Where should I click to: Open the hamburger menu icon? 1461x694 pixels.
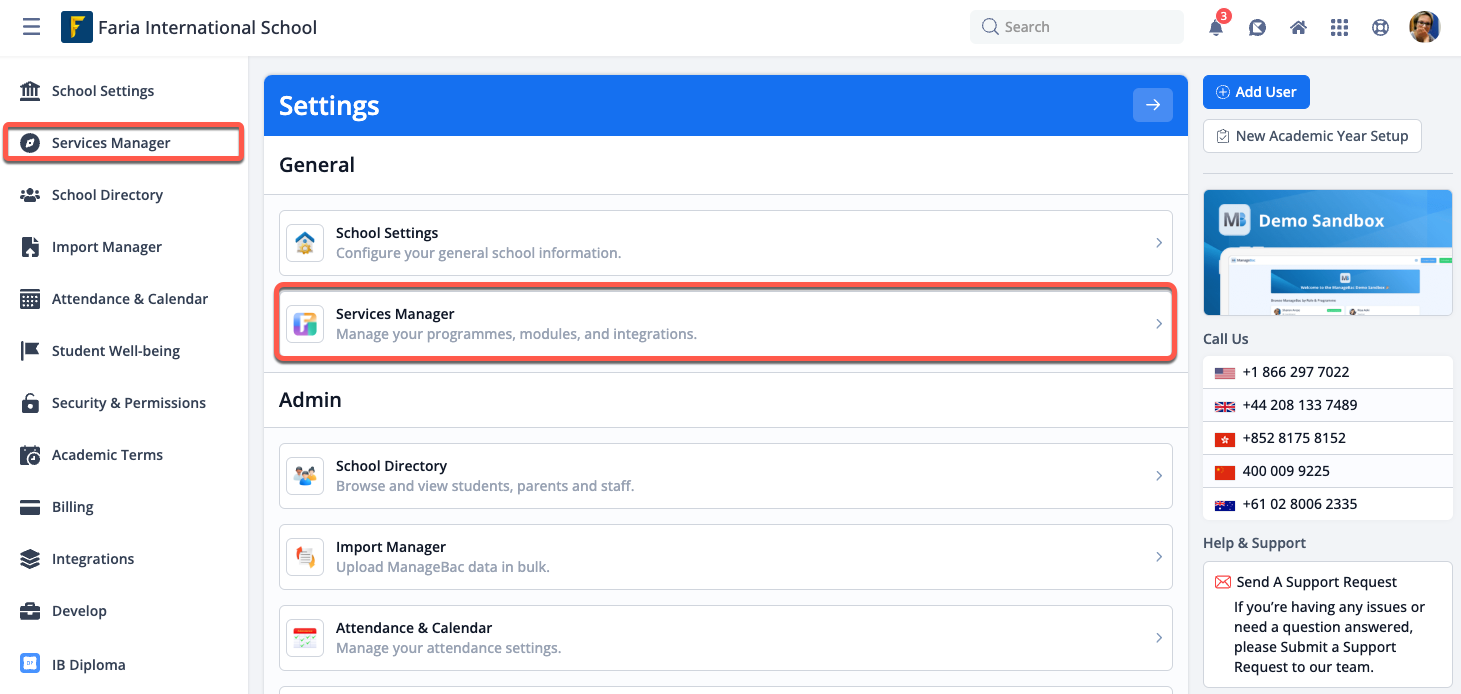pos(32,27)
